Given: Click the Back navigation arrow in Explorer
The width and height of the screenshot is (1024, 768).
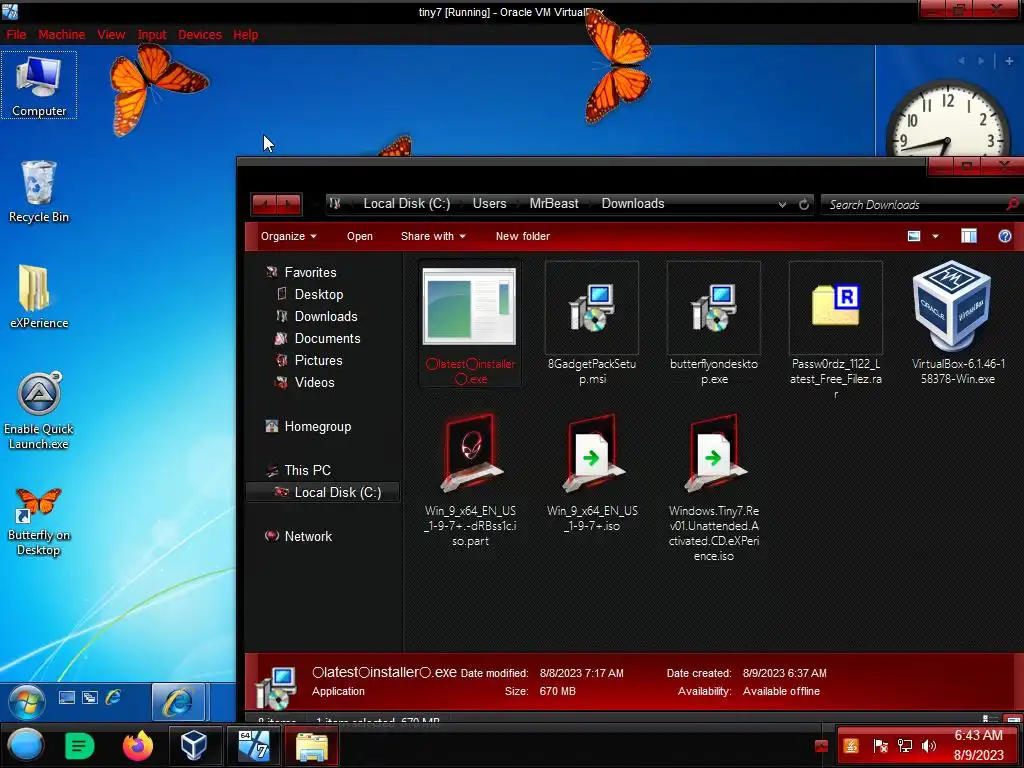Looking at the screenshot, I should click(x=264, y=204).
